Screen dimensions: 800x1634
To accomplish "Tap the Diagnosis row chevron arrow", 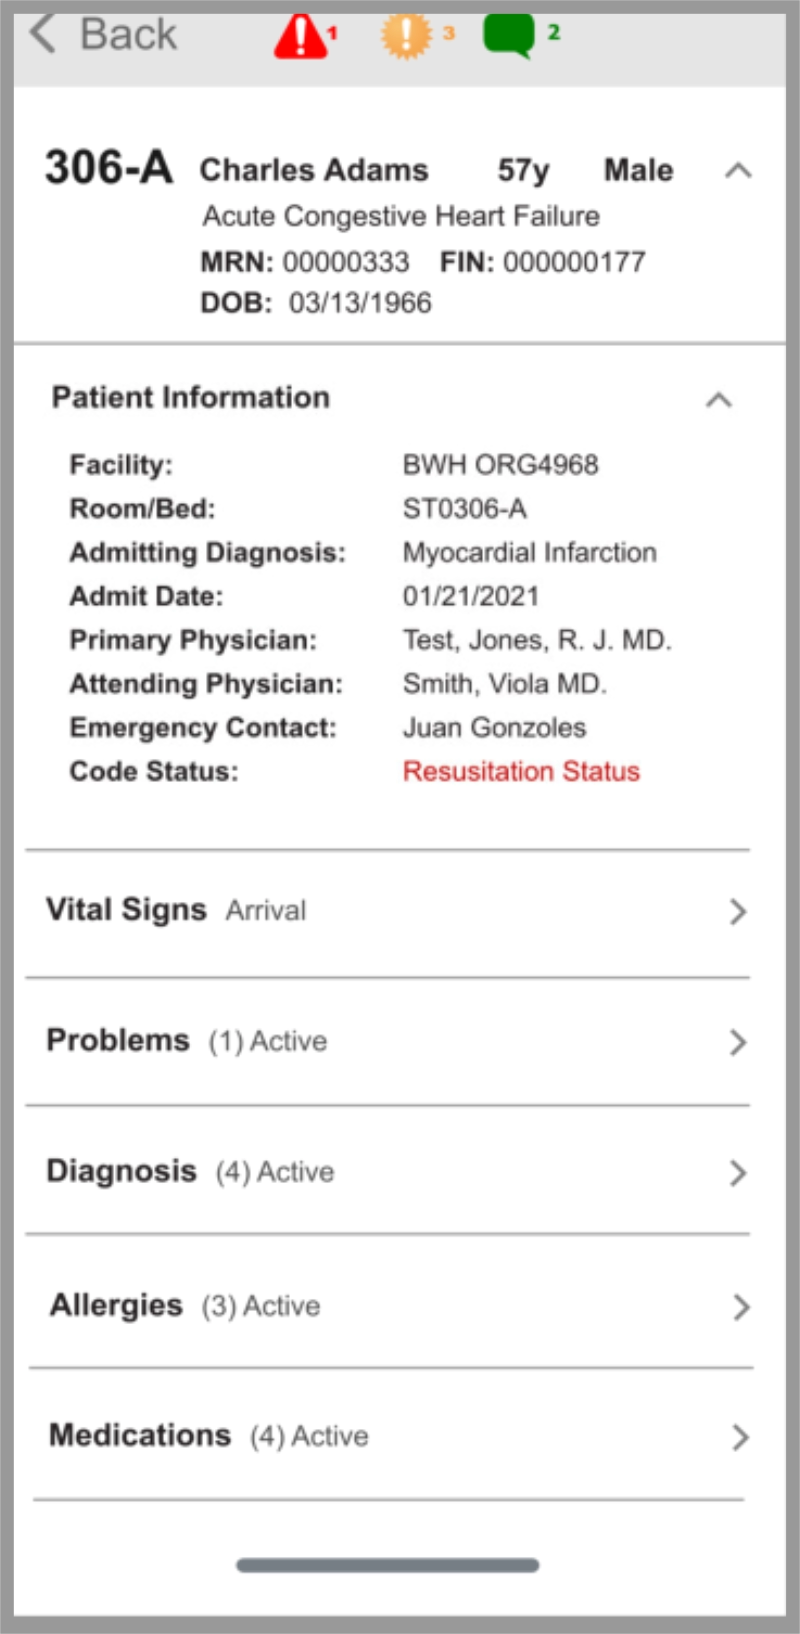I will 738,1172.
